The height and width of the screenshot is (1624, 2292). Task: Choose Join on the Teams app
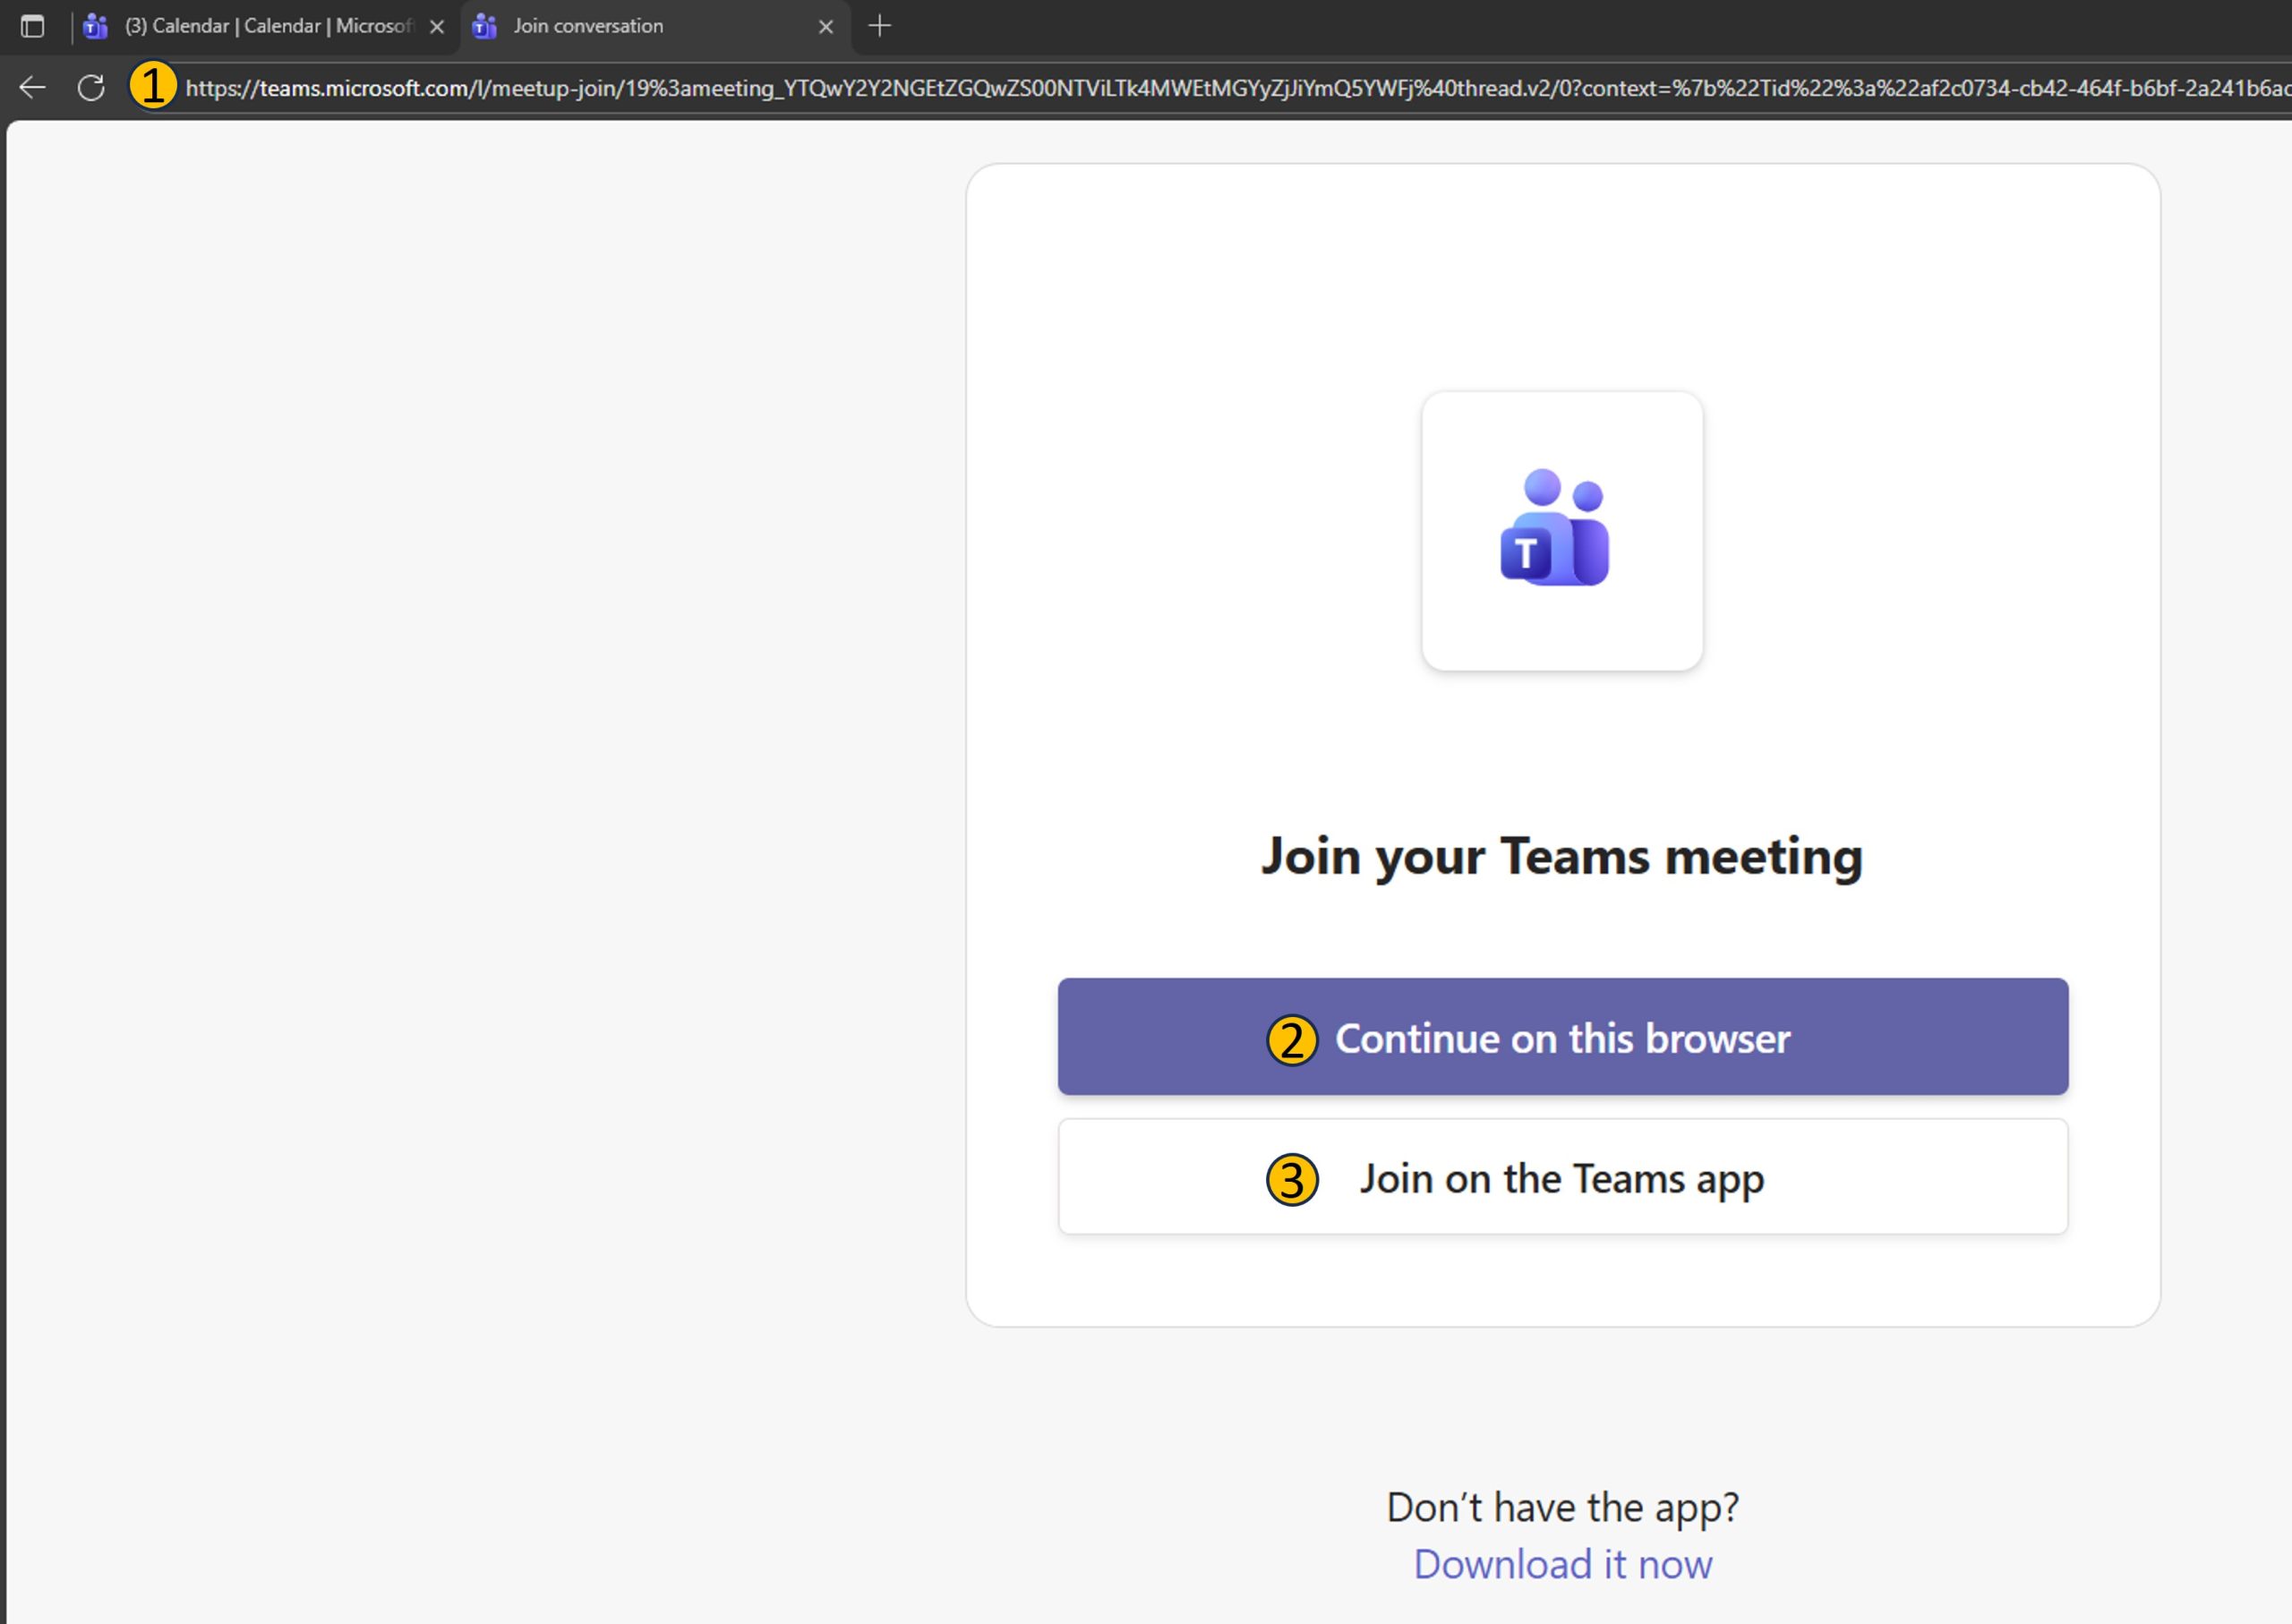1562,1177
